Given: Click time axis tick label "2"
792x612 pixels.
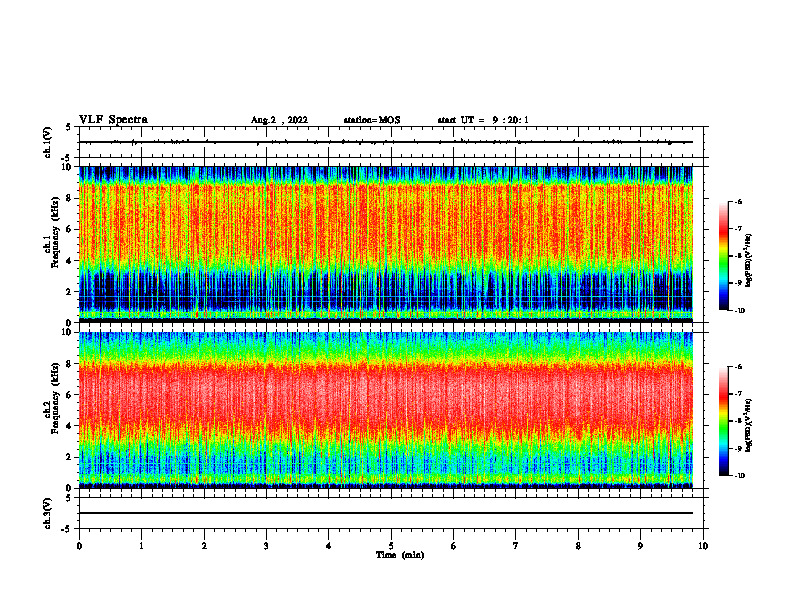Looking at the screenshot, I should click(204, 546).
